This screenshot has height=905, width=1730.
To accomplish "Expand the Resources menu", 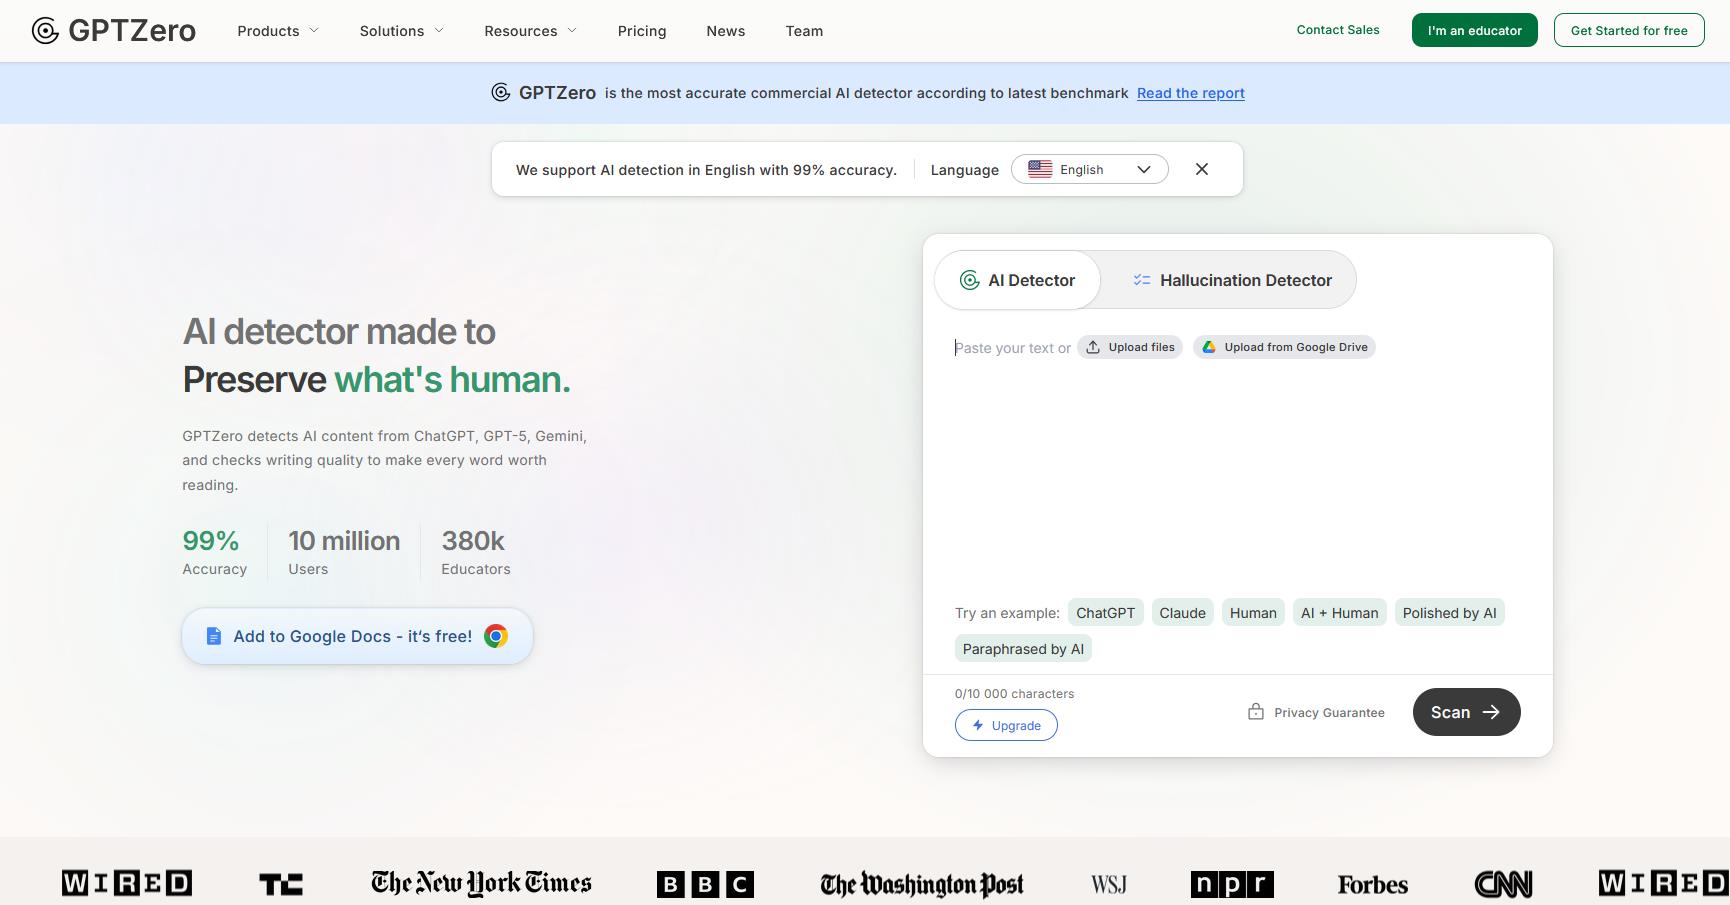I will (531, 31).
